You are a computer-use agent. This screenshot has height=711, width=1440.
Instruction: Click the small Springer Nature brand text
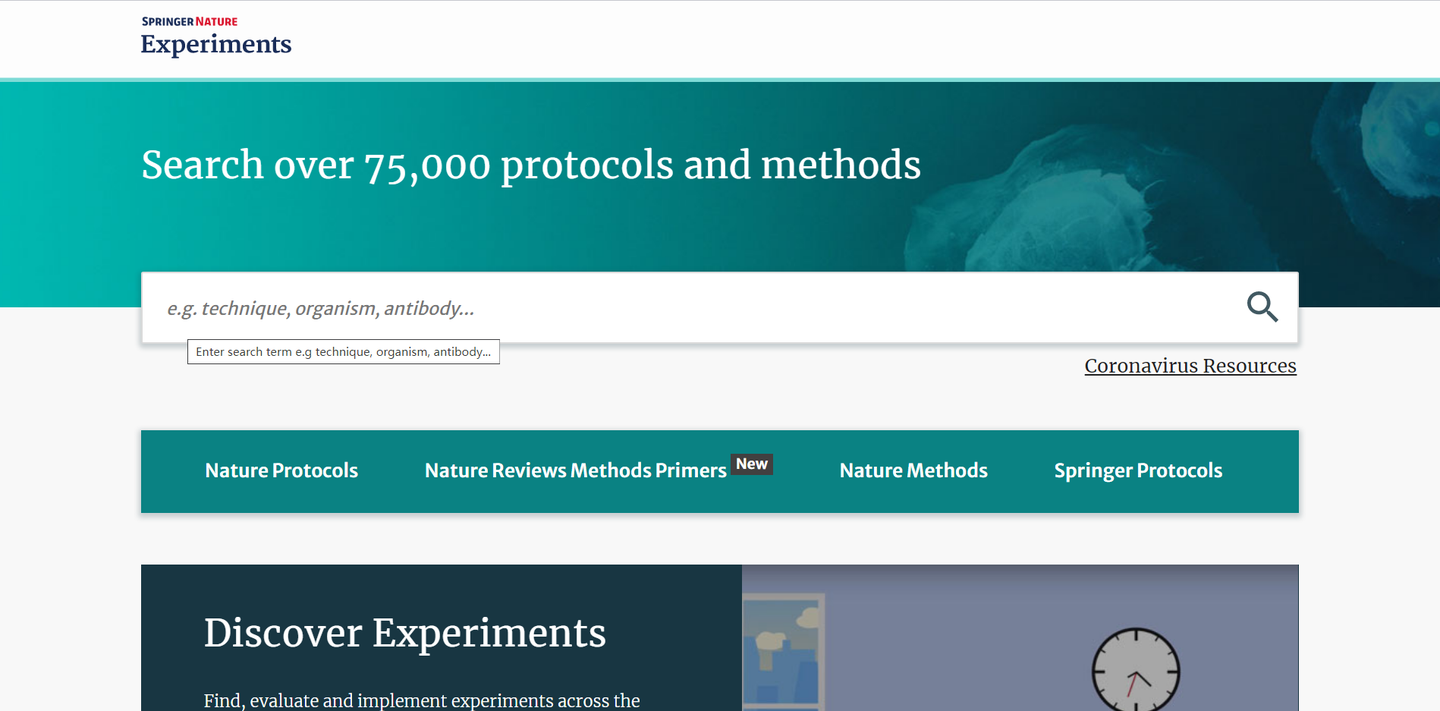[x=190, y=21]
